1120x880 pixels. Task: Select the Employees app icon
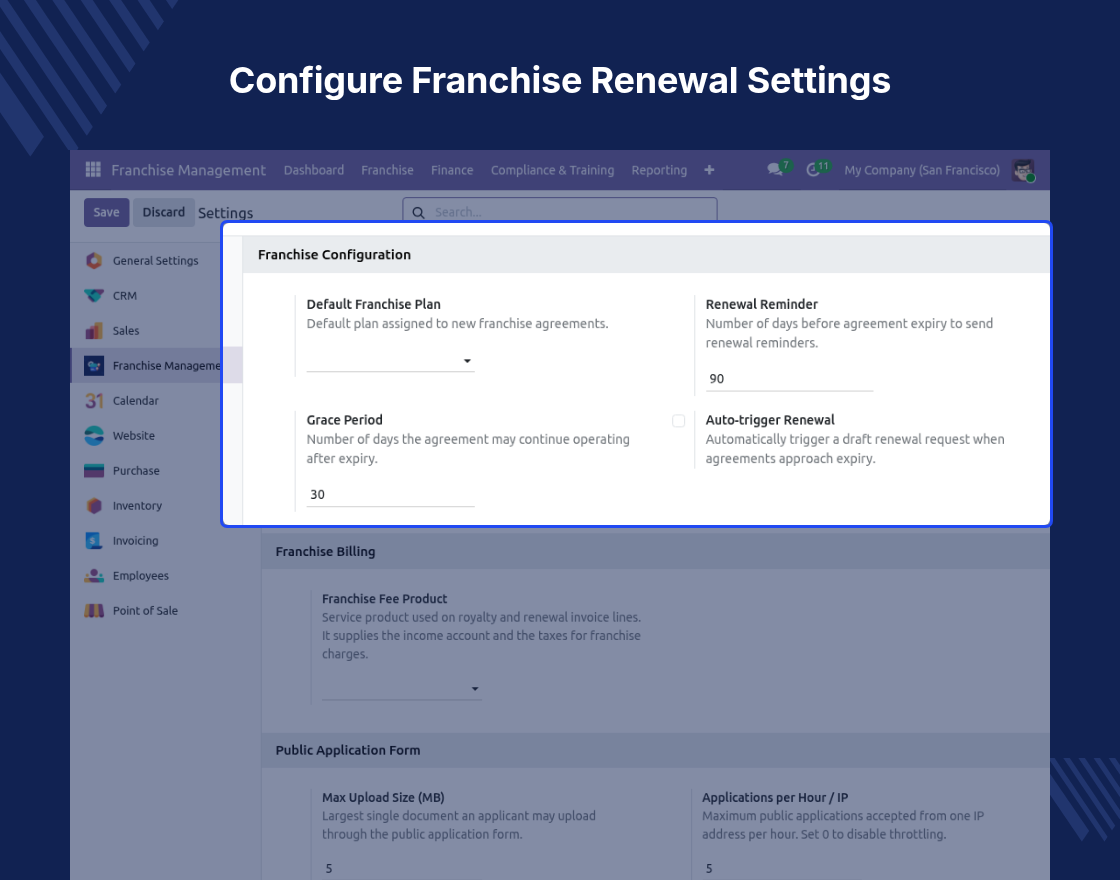pyautogui.click(x=94, y=576)
